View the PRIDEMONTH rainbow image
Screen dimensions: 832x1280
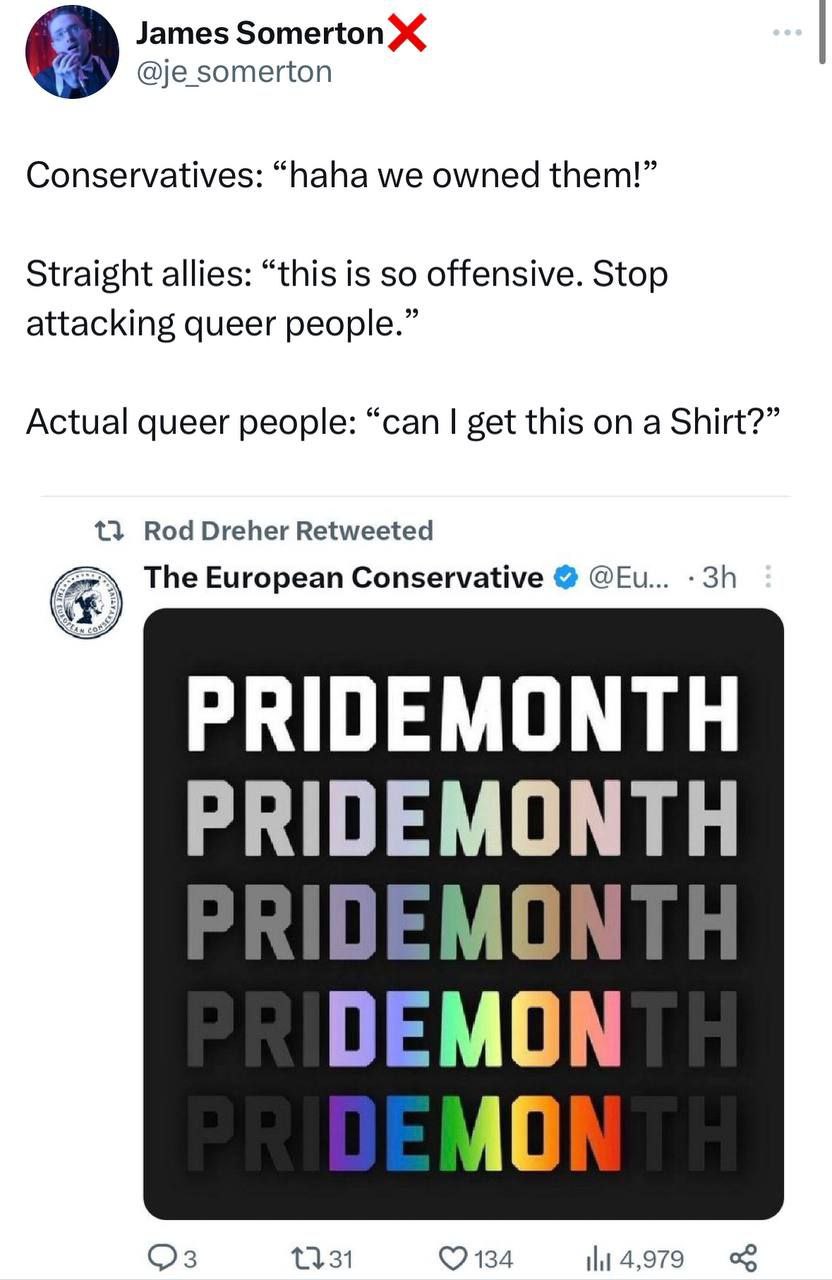pos(464,913)
